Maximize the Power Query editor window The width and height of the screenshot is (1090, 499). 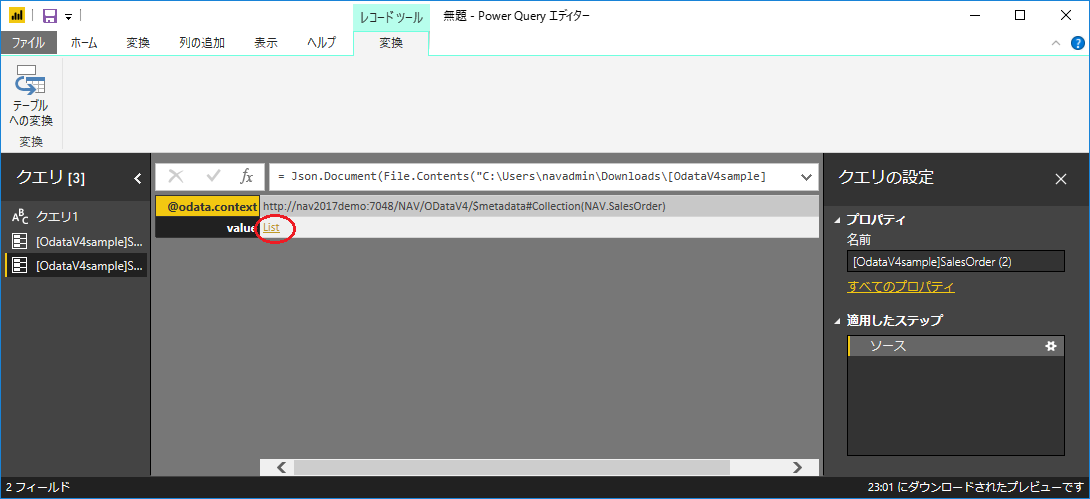tap(1020, 15)
